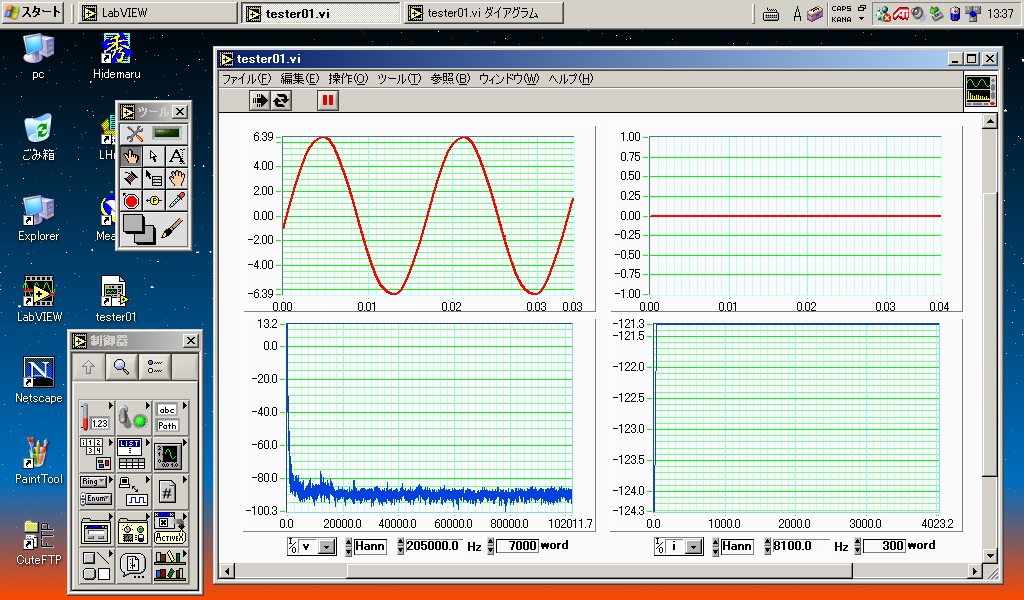This screenshot has height=600, width=1024.
Task: Select the Breakpoint stop-sign tool
Action: click(x=131, y=201)
